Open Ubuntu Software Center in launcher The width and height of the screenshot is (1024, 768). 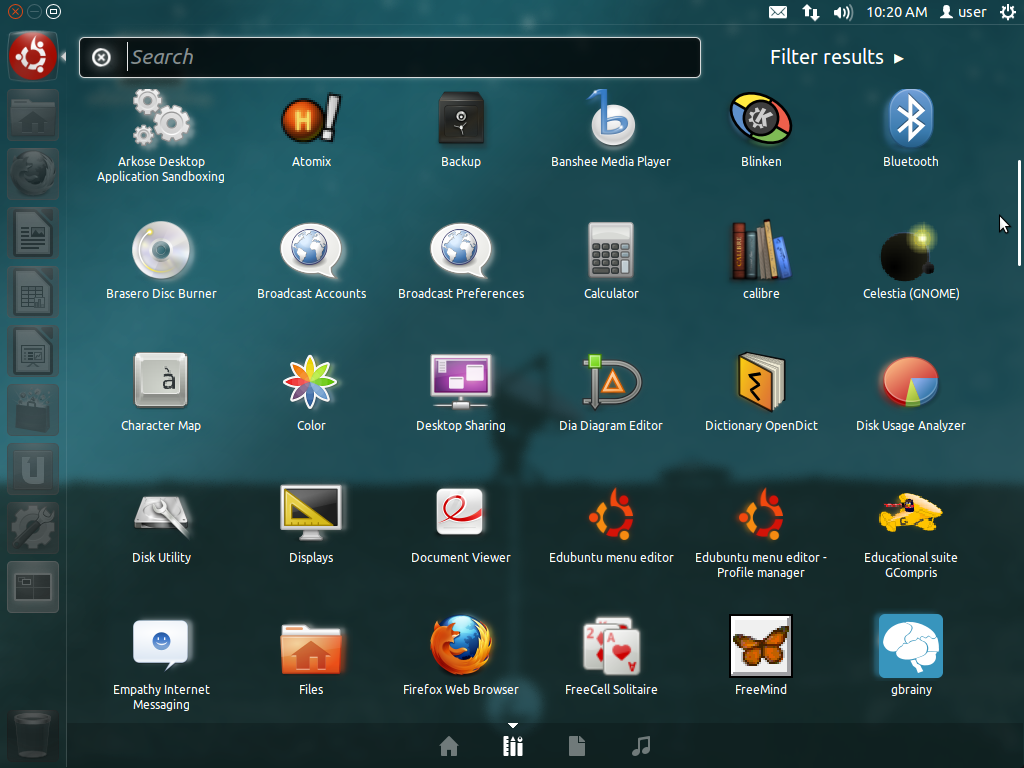click(33, 410)
